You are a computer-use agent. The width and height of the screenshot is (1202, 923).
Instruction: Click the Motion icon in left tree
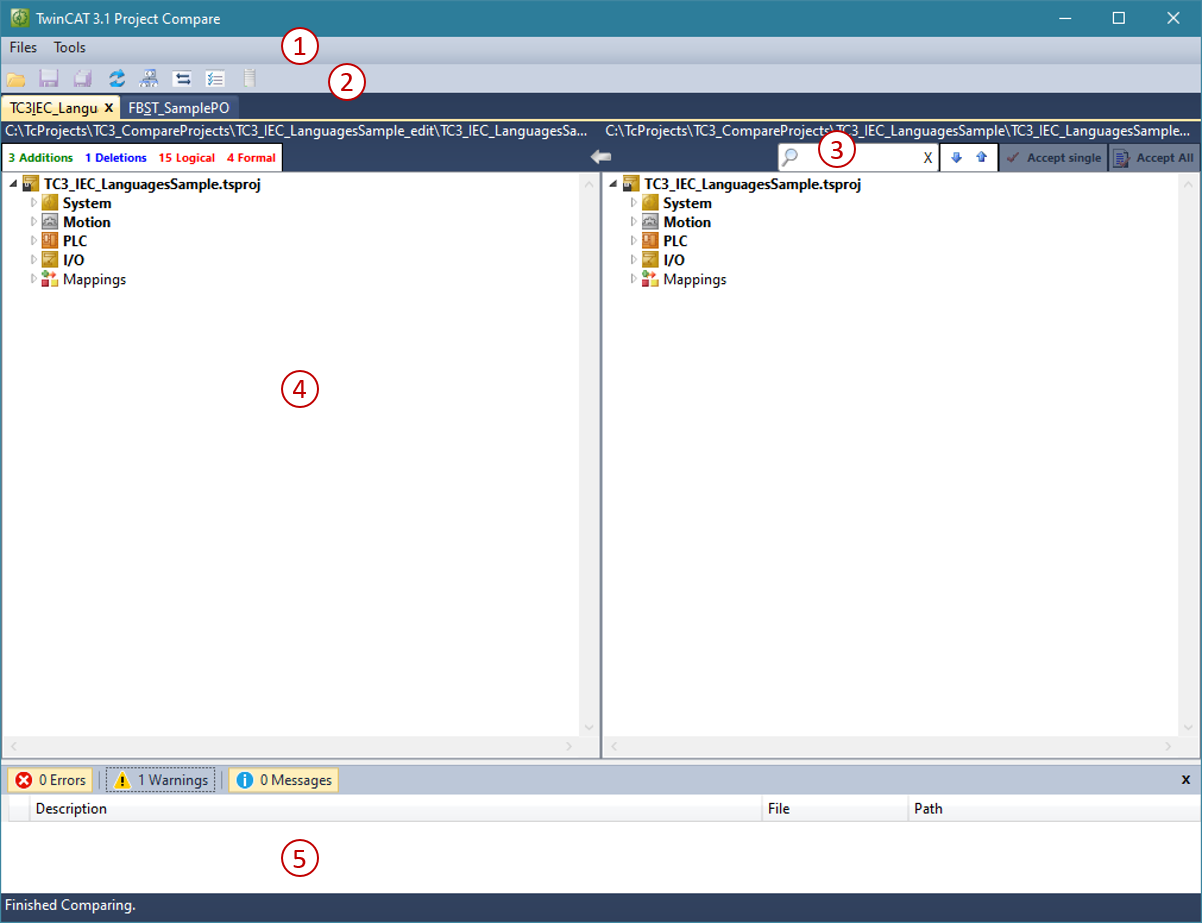(50, 222)
